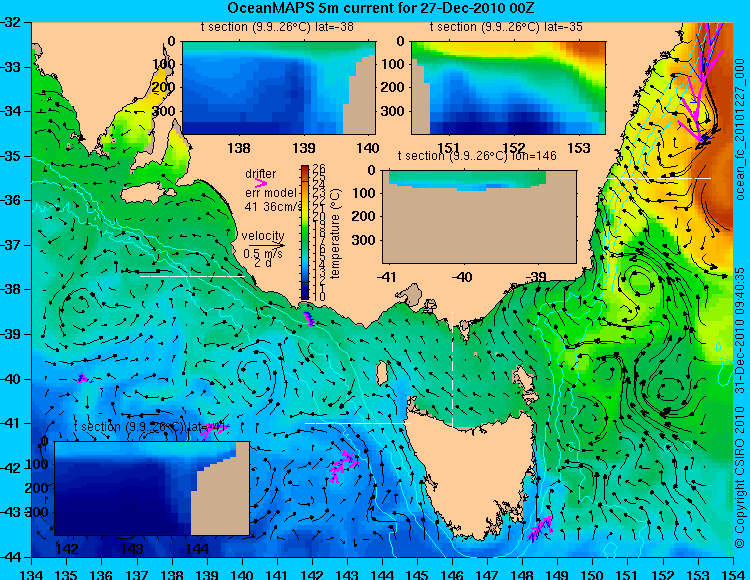This screenshot has width=750, height=580.
Task: Click the dark red top of the colour bar
Action: pyautogui.click(x=305, y=169)
